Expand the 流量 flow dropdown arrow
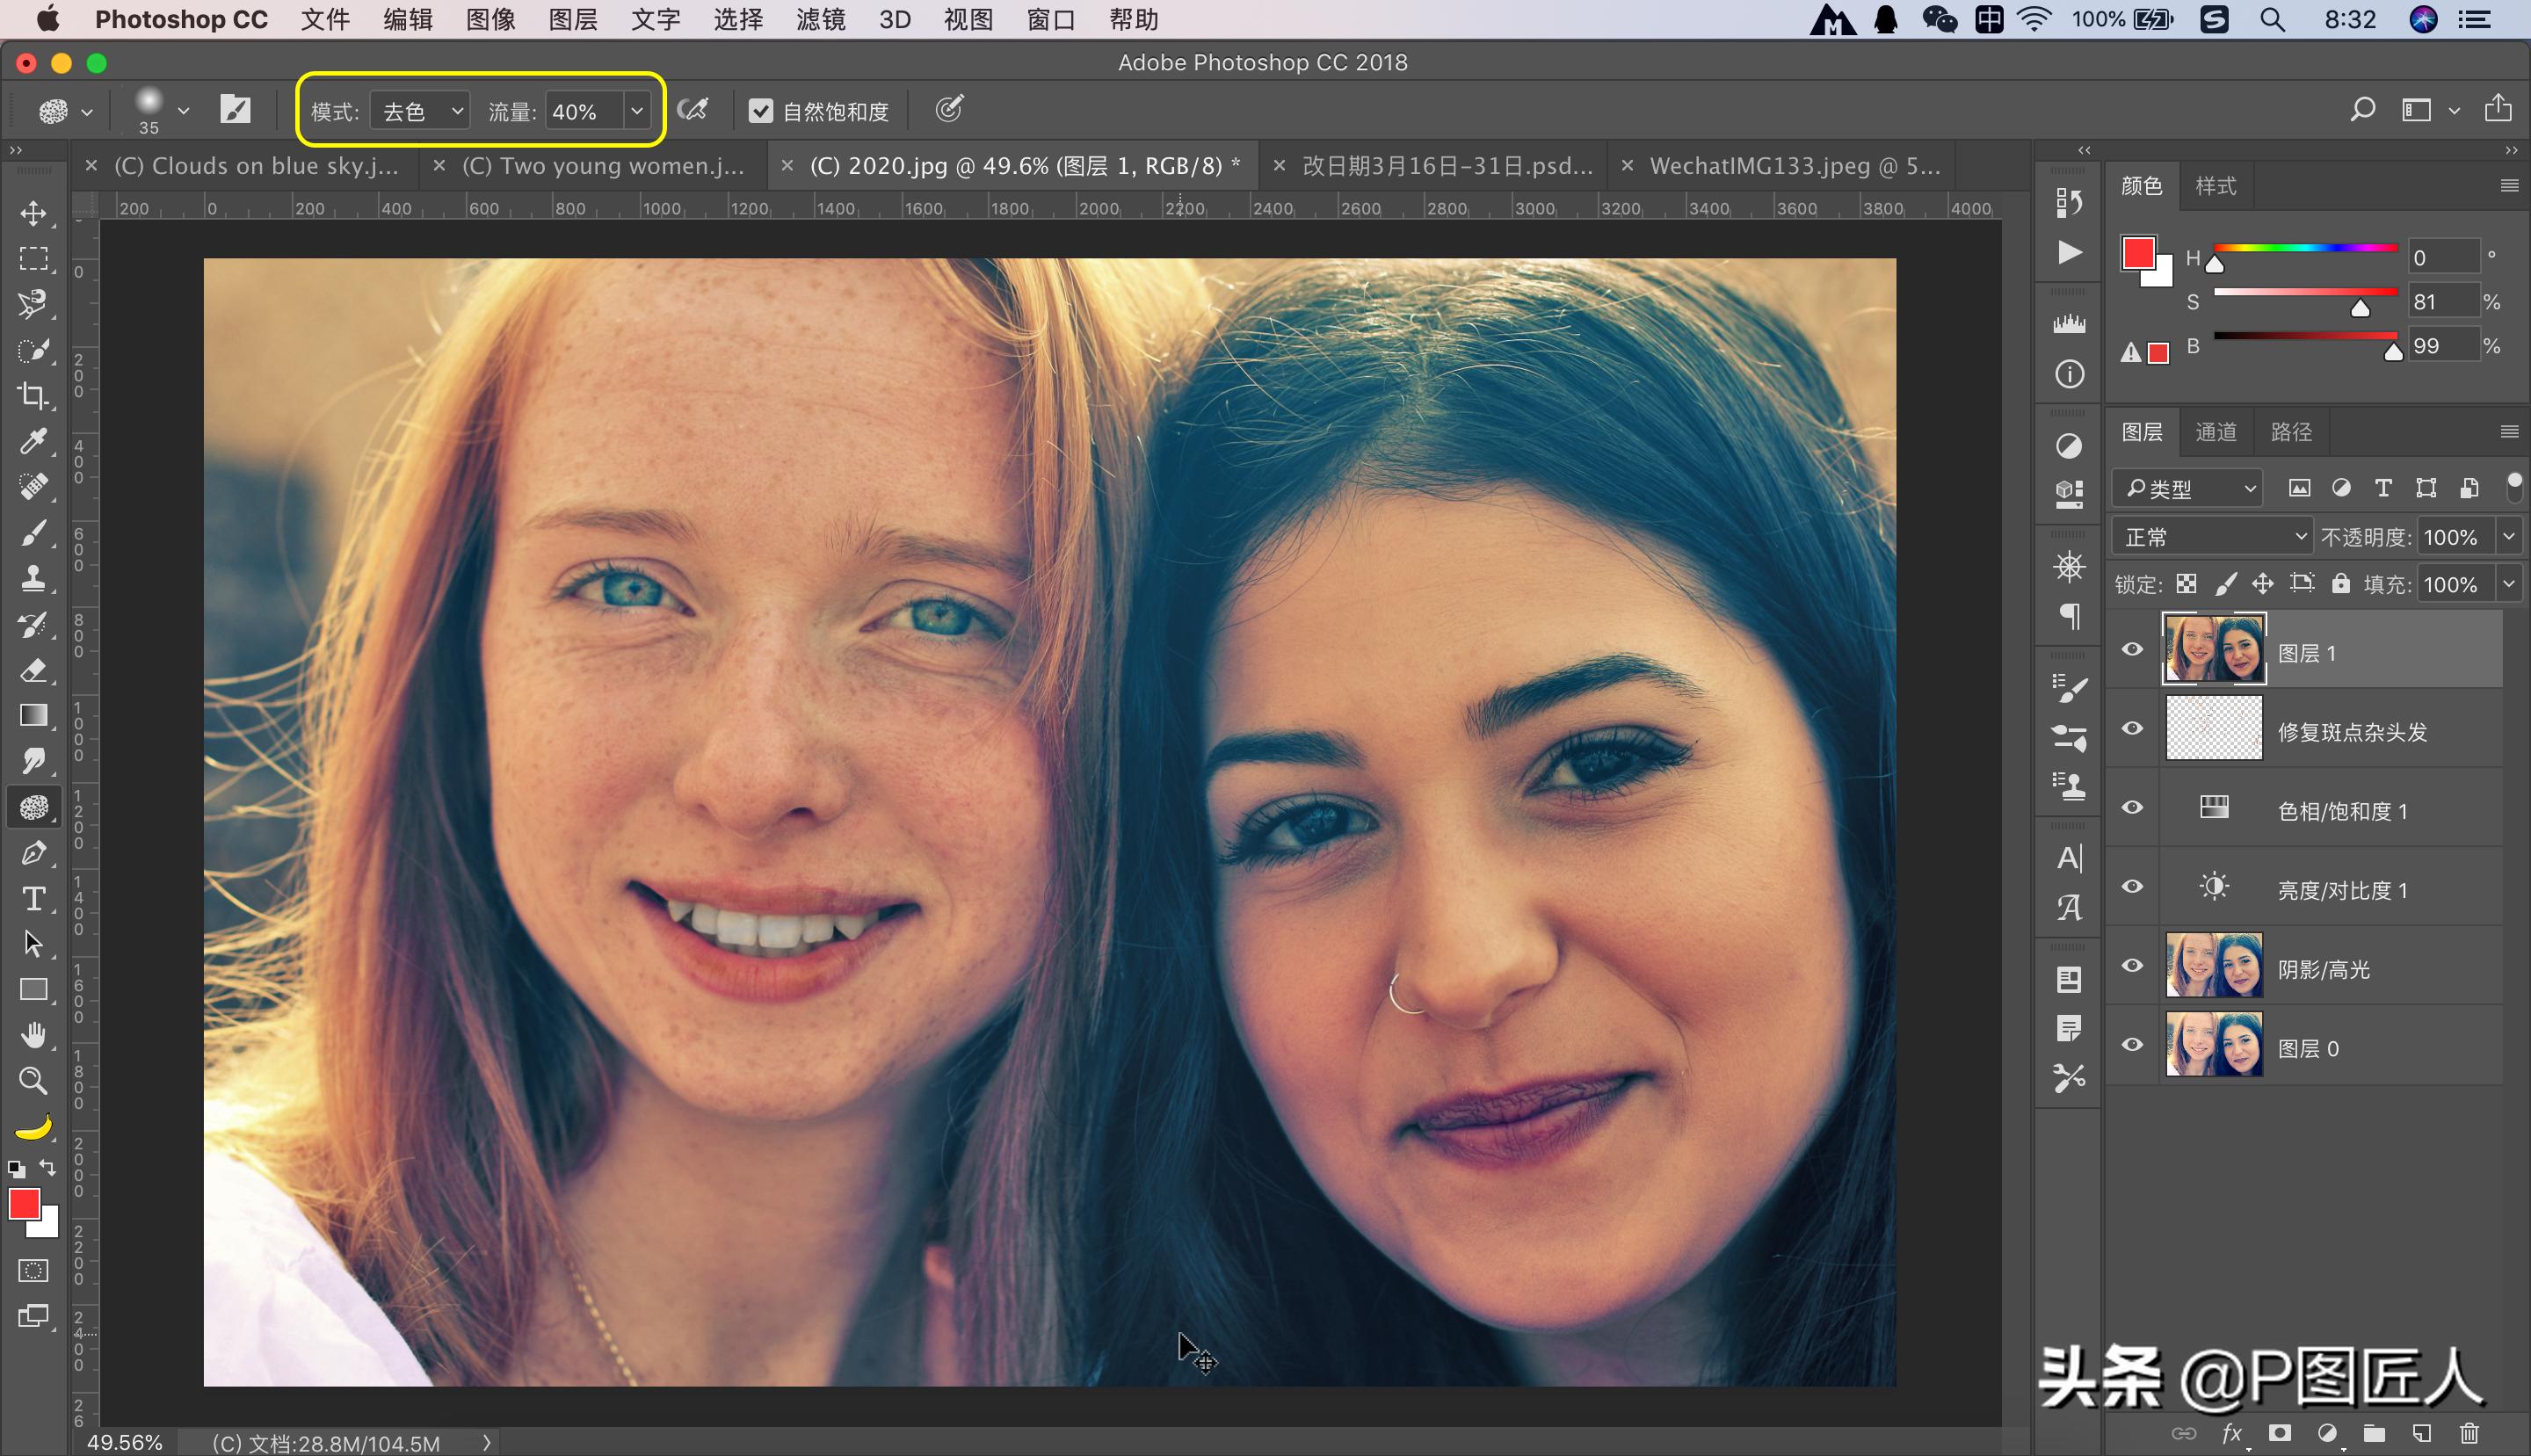Viewport: 2531px width, 1456px height. [637, 111]
